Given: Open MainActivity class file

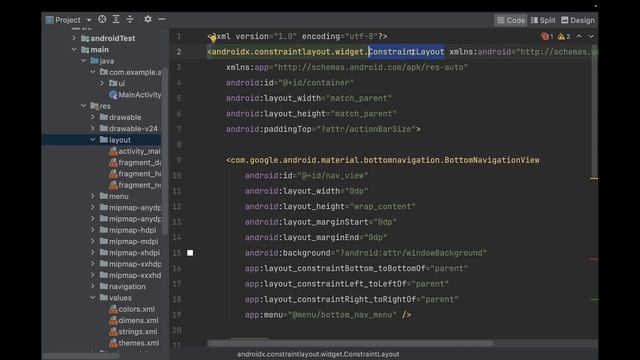Looking at the screenshot, I should pyautogui.click(x=140, y=95).
